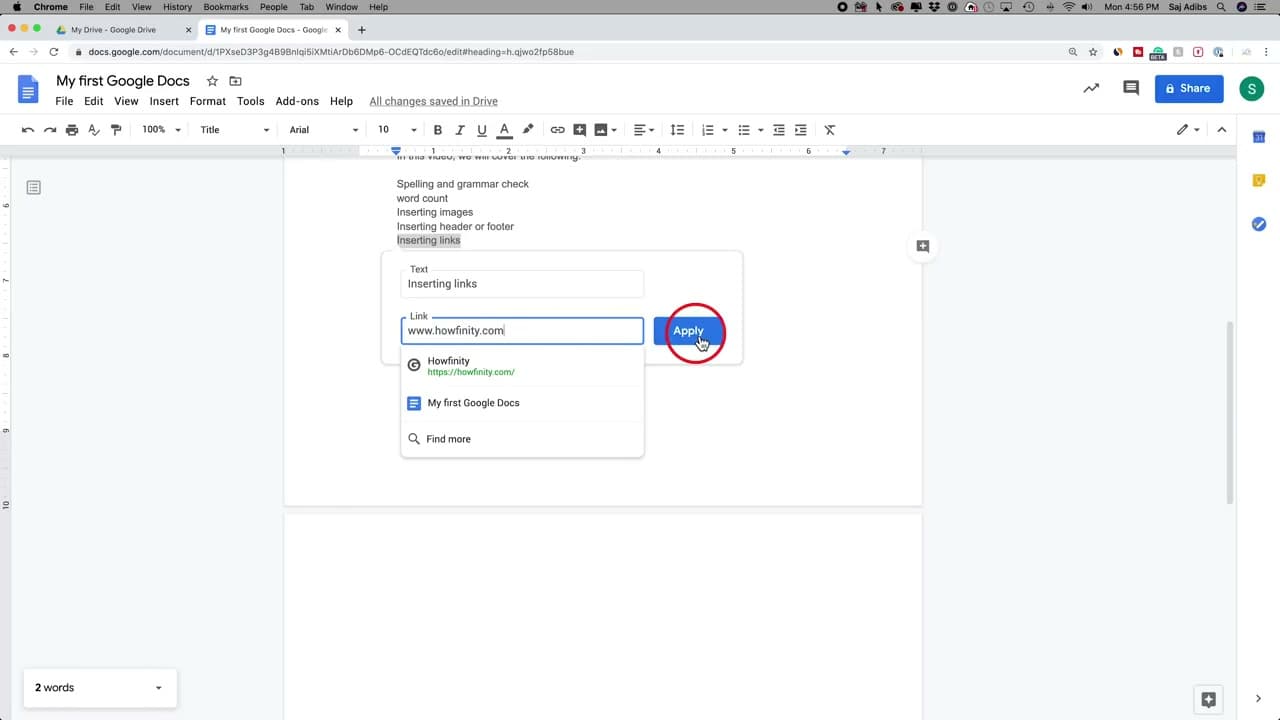Viewport: 1280px width, 720px height.
Task: Click the Line spacing icon
Action: (677, 130)
